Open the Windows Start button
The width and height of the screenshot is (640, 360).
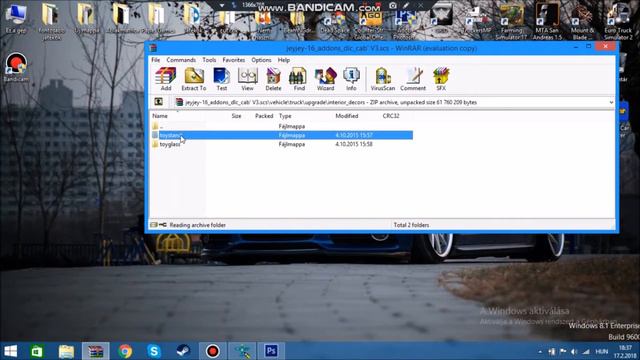tap(11, 351)
